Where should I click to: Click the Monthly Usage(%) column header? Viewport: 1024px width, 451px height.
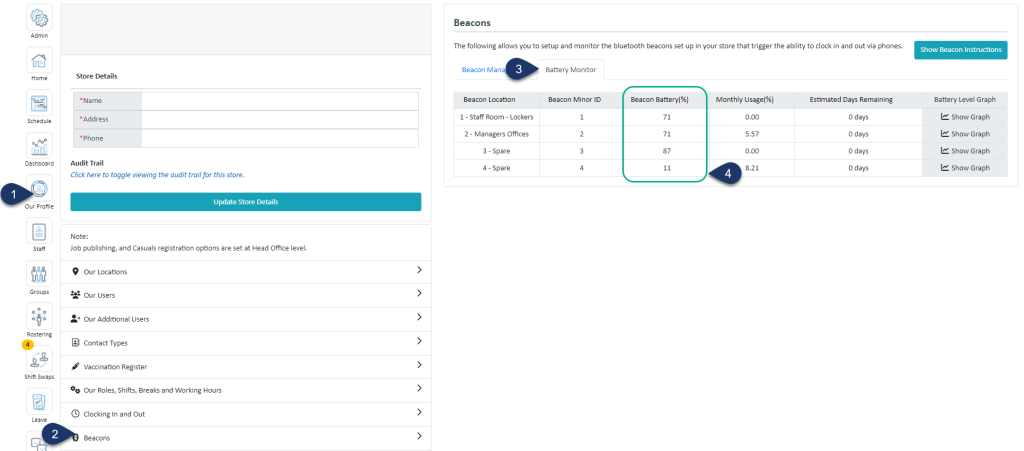744,100
